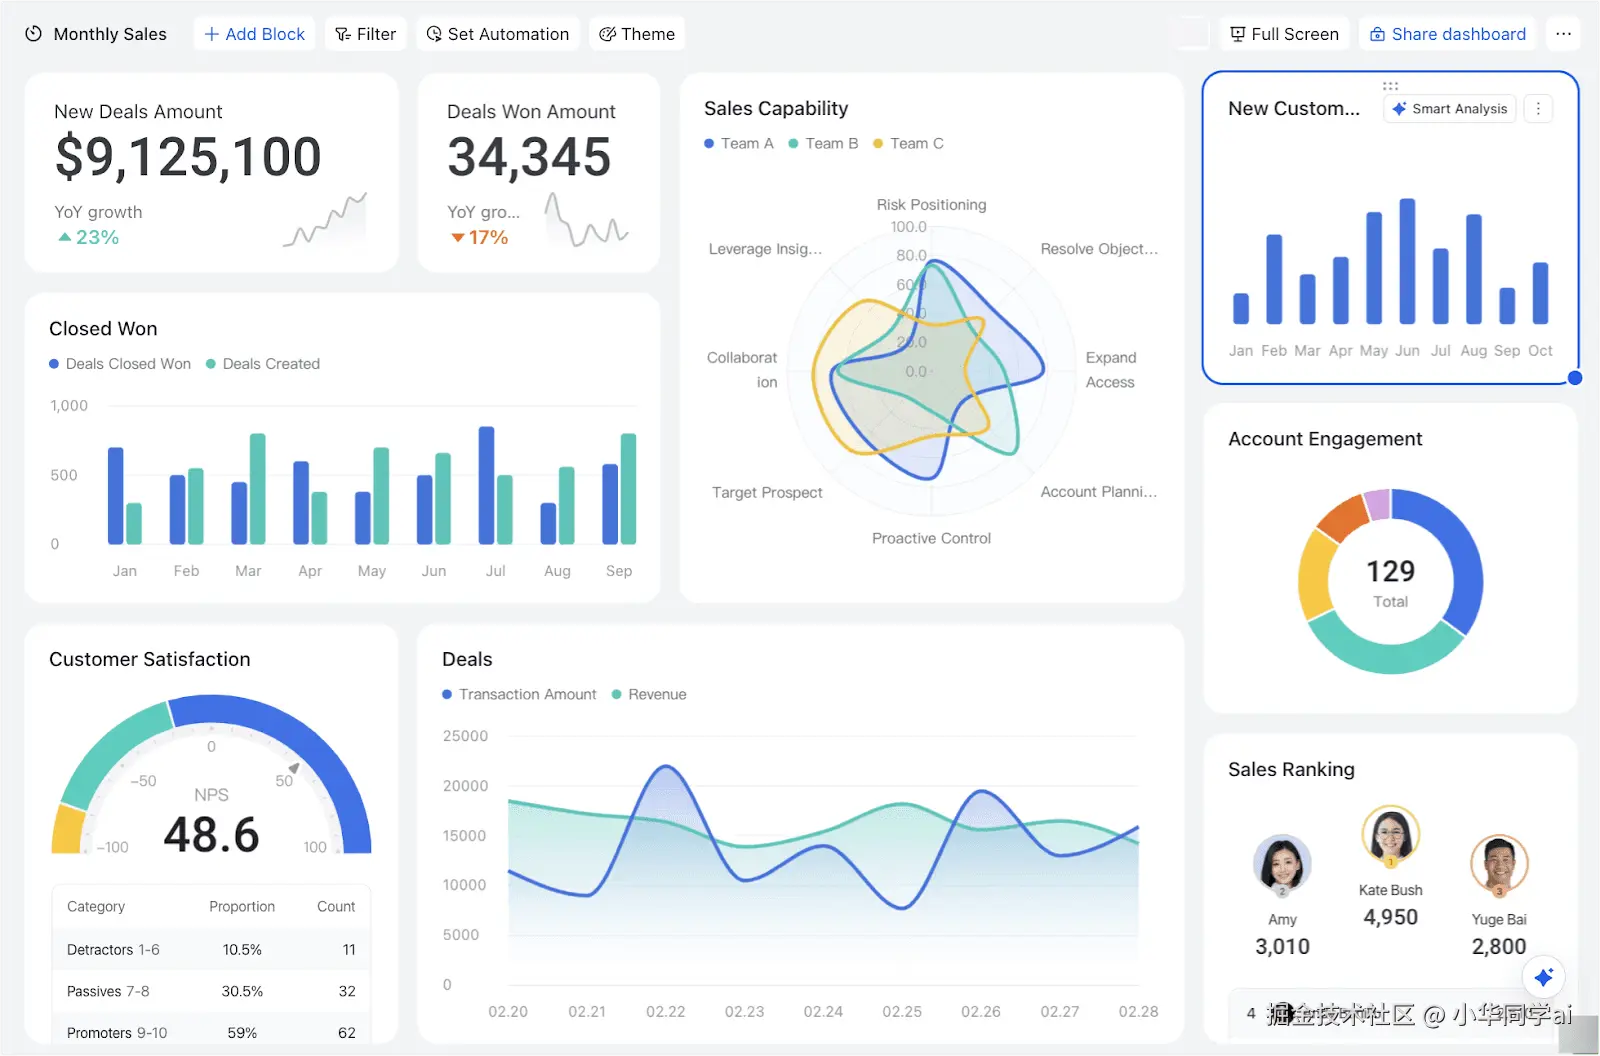Click the 34,345 value
Image resolution: width=1600 pixels, height=1056 pixels.
click(529, 158)
